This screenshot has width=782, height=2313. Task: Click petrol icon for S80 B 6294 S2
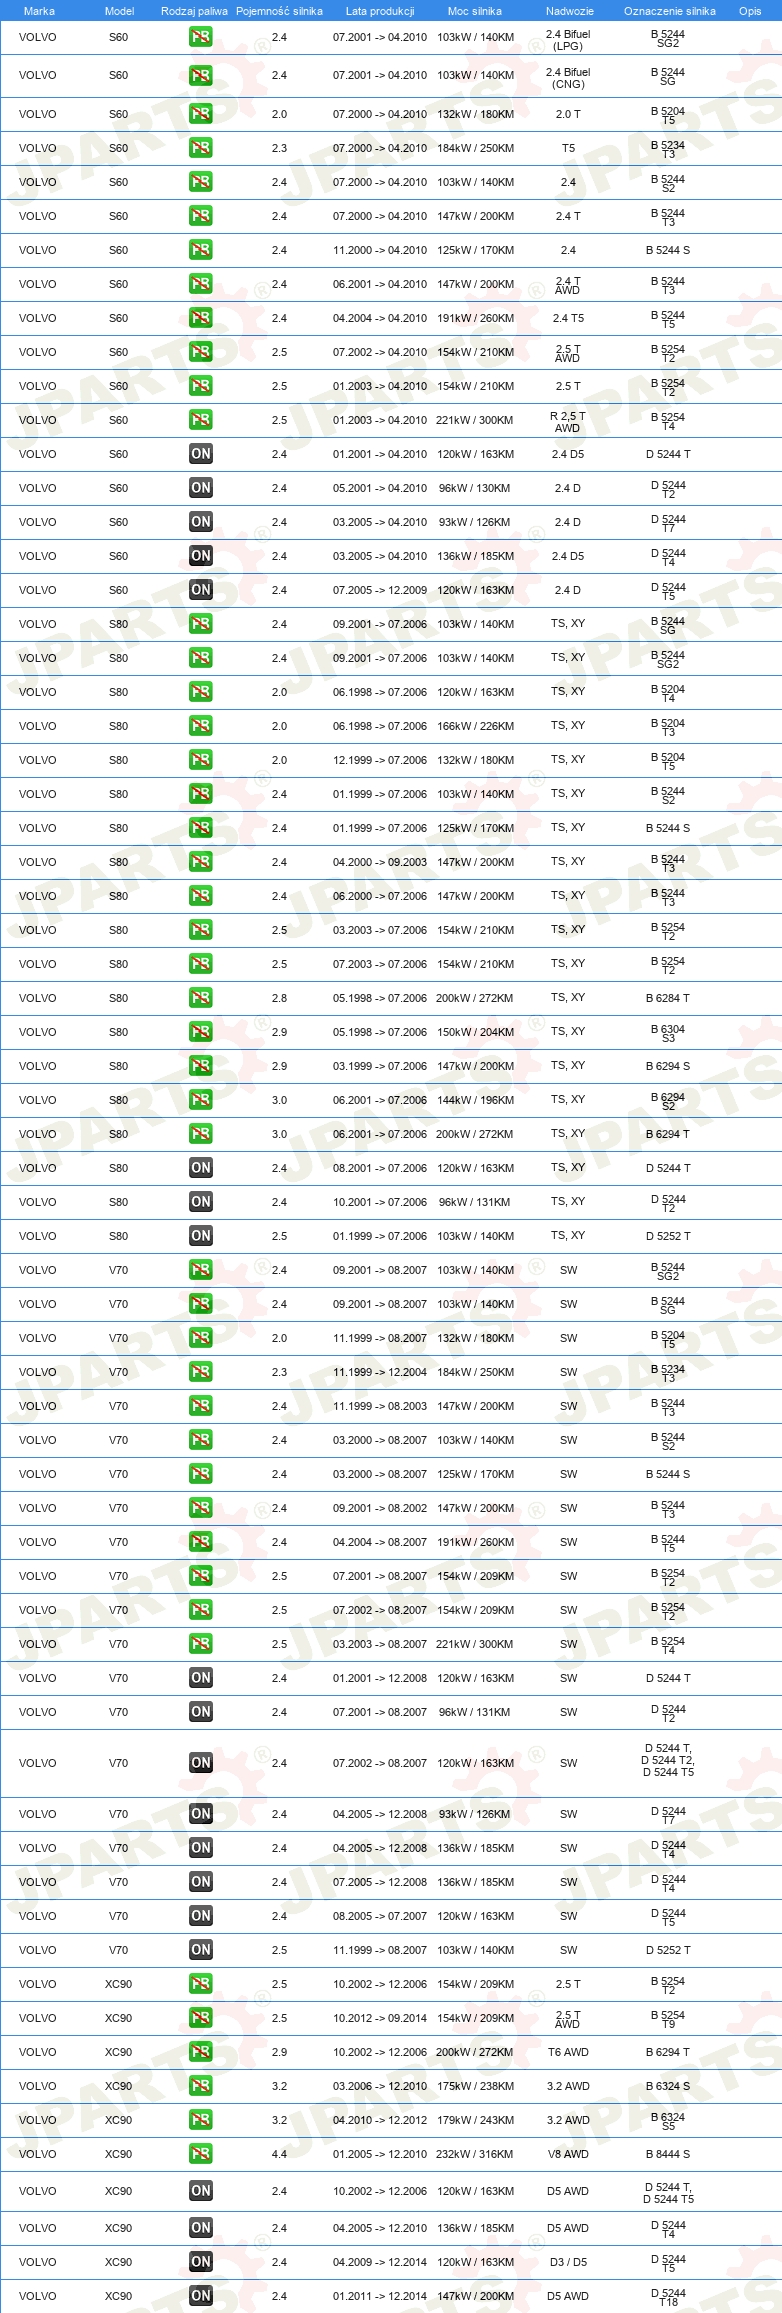(200, 1100)
